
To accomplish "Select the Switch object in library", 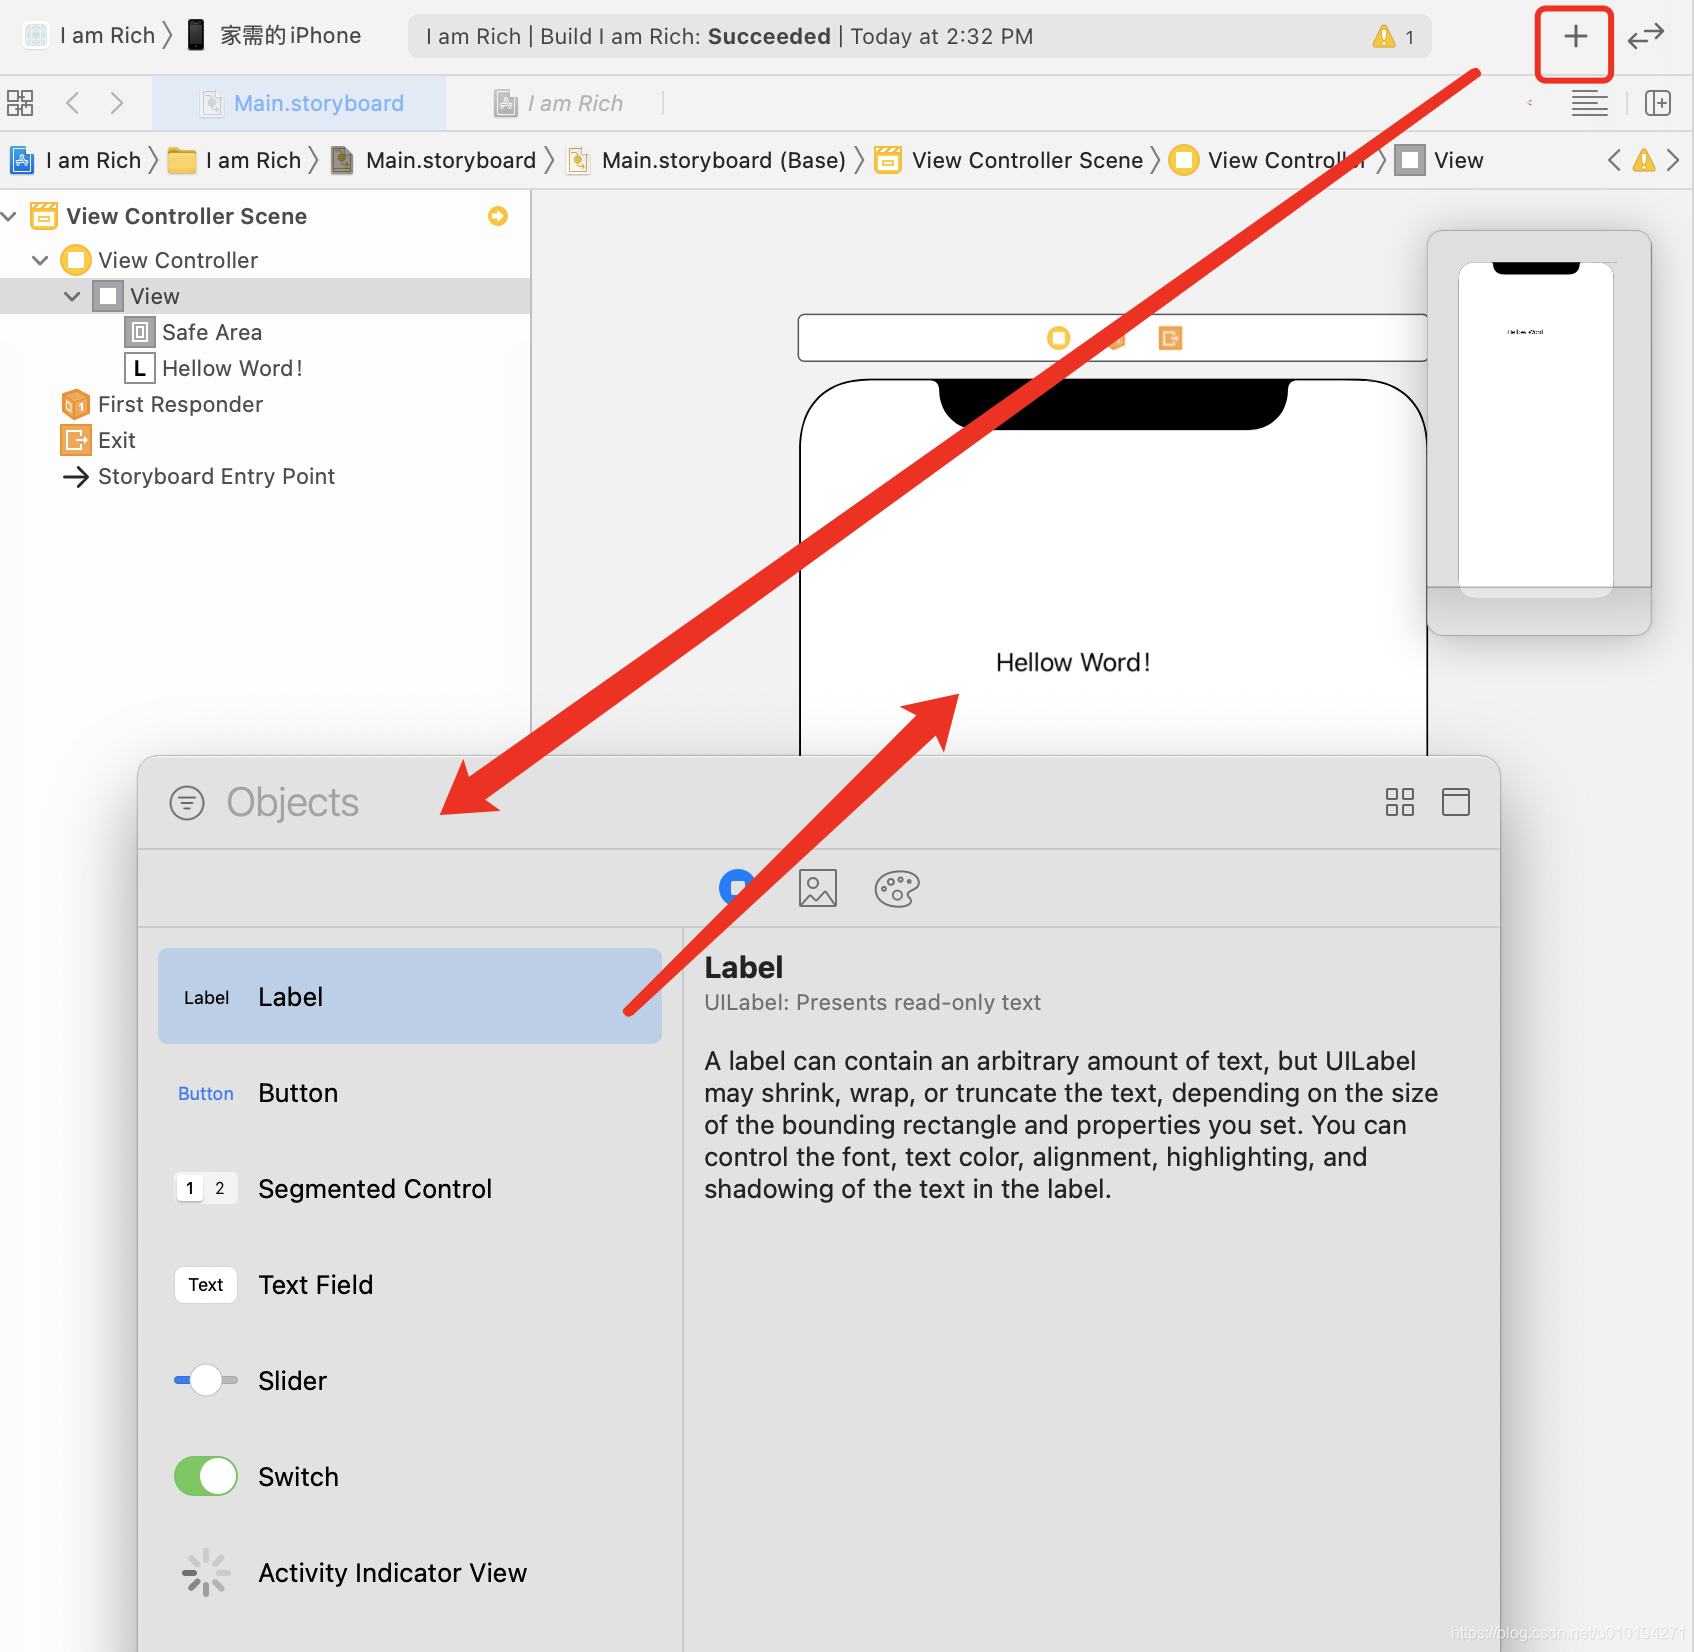I will pyautogui.click(x=410, y=1476).
